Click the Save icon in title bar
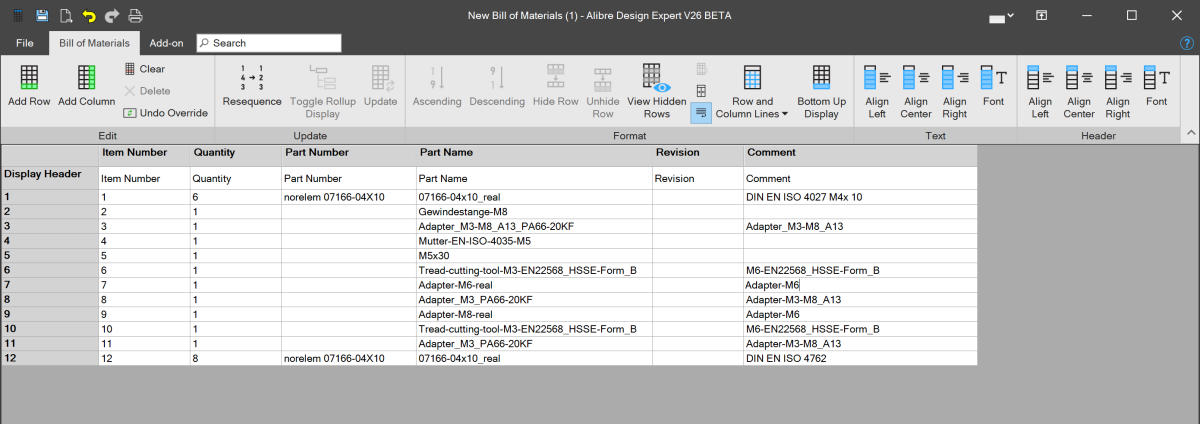Viewport: 1200px width, 424px height. click(x=42, y=15)
